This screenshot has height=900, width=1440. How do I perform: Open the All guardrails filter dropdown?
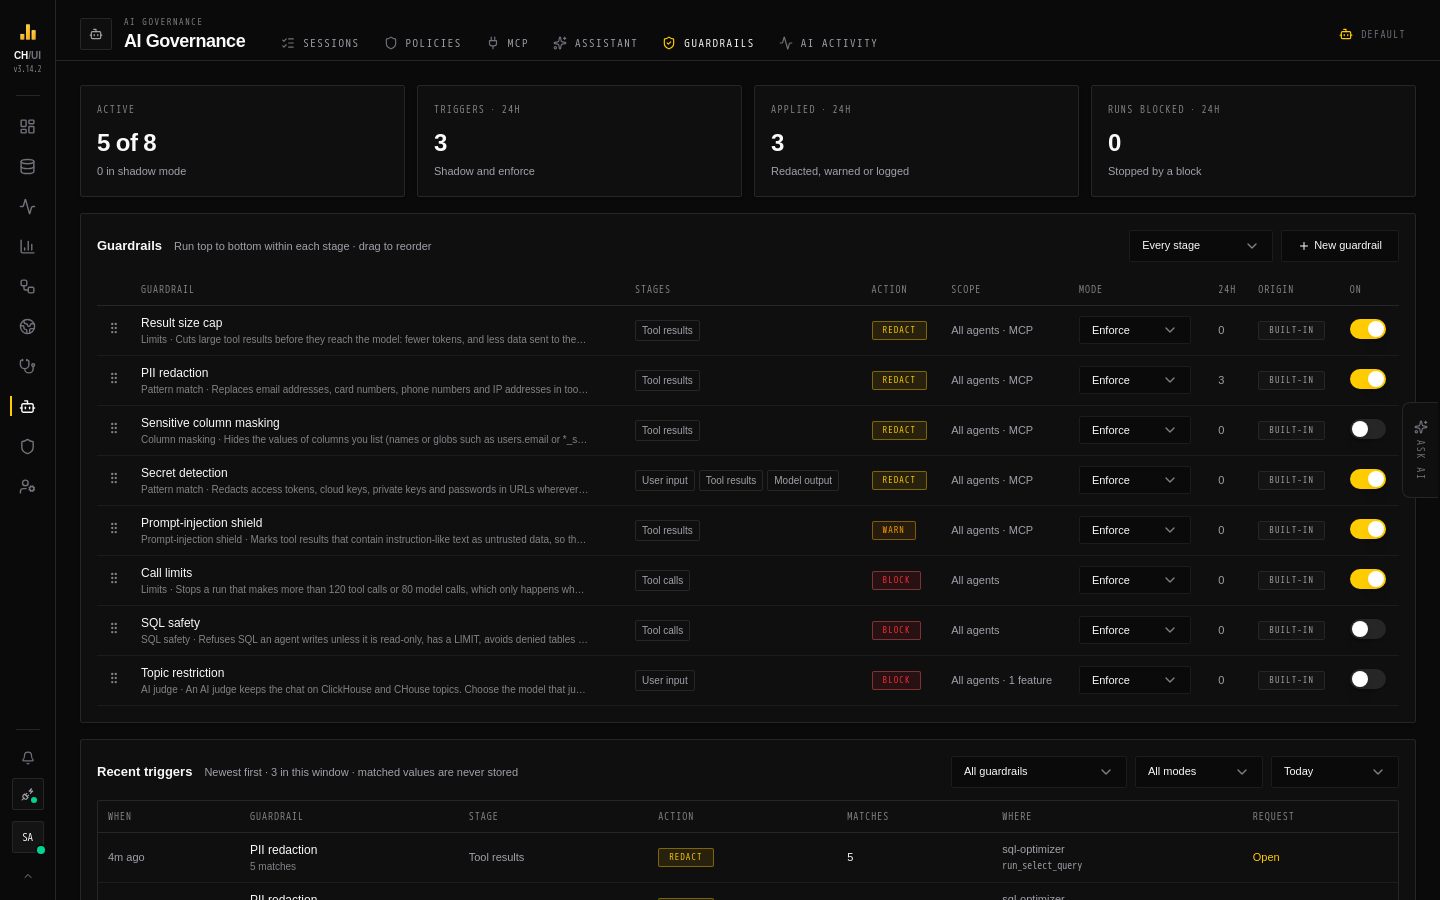coord(1038,772)
